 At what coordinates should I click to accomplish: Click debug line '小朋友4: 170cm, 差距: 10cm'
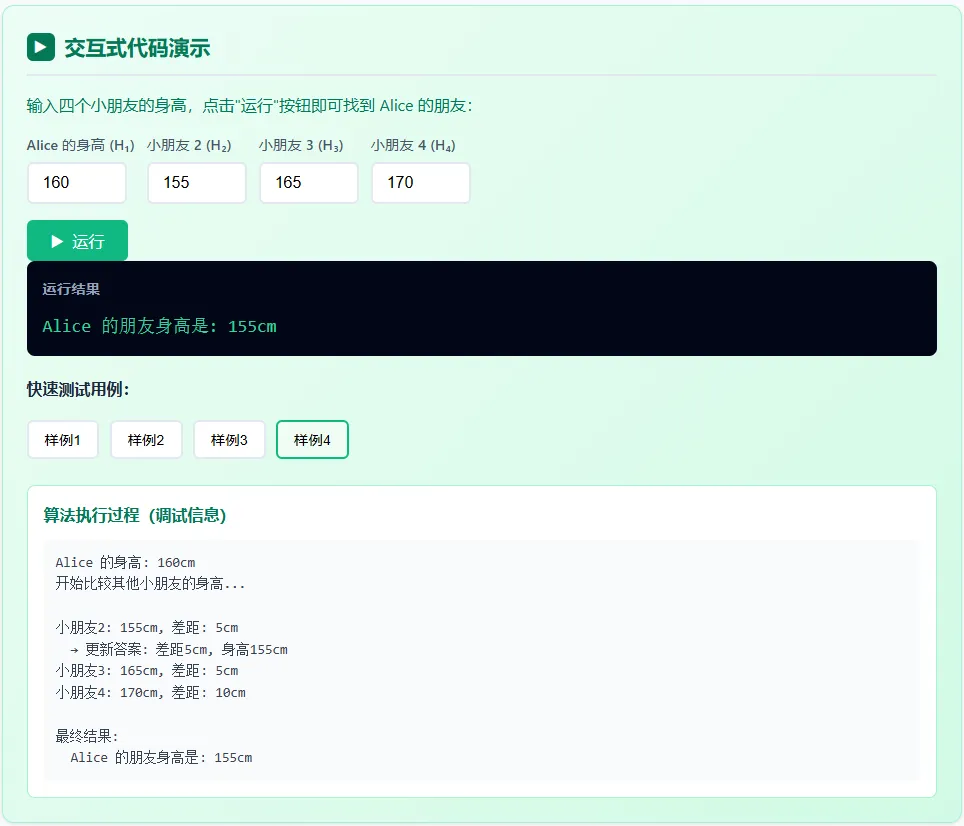[x=151, y=693]
